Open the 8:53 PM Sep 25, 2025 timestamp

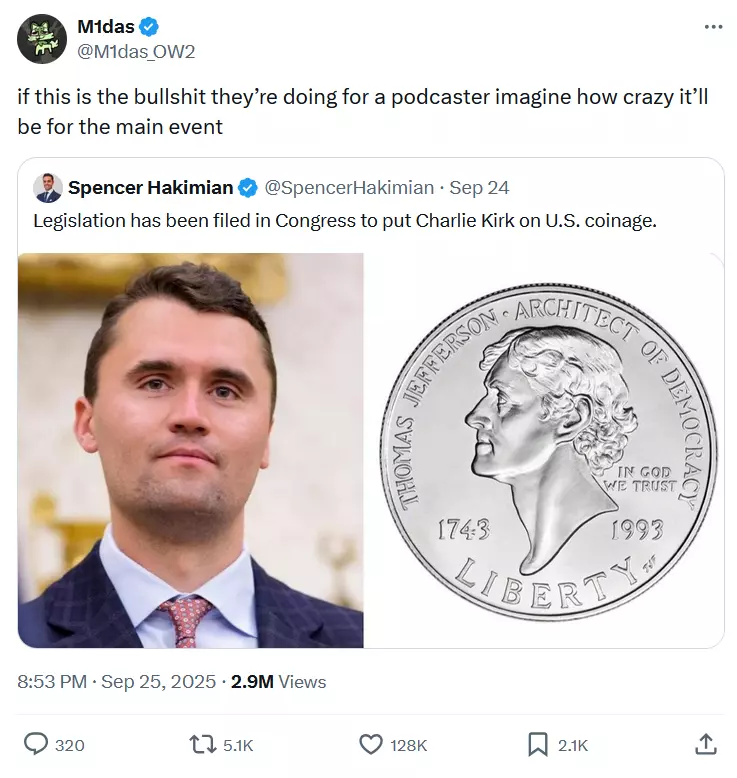(x=117, y=682)
